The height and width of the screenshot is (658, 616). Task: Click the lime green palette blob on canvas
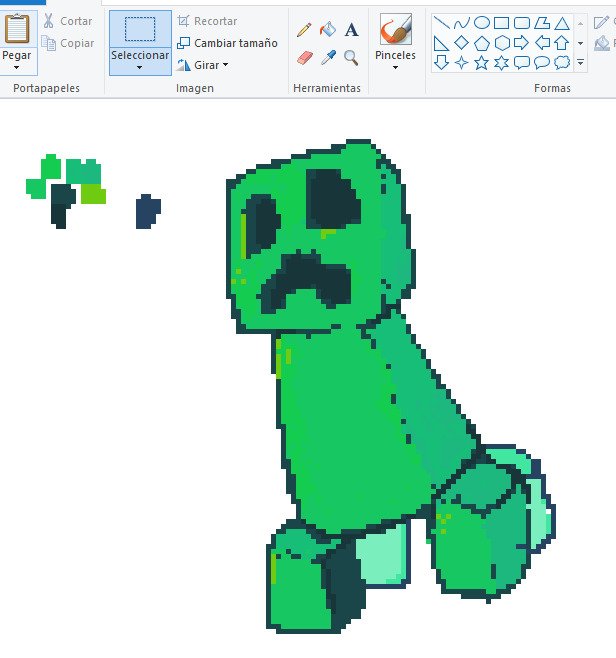(x=93, y=193)
